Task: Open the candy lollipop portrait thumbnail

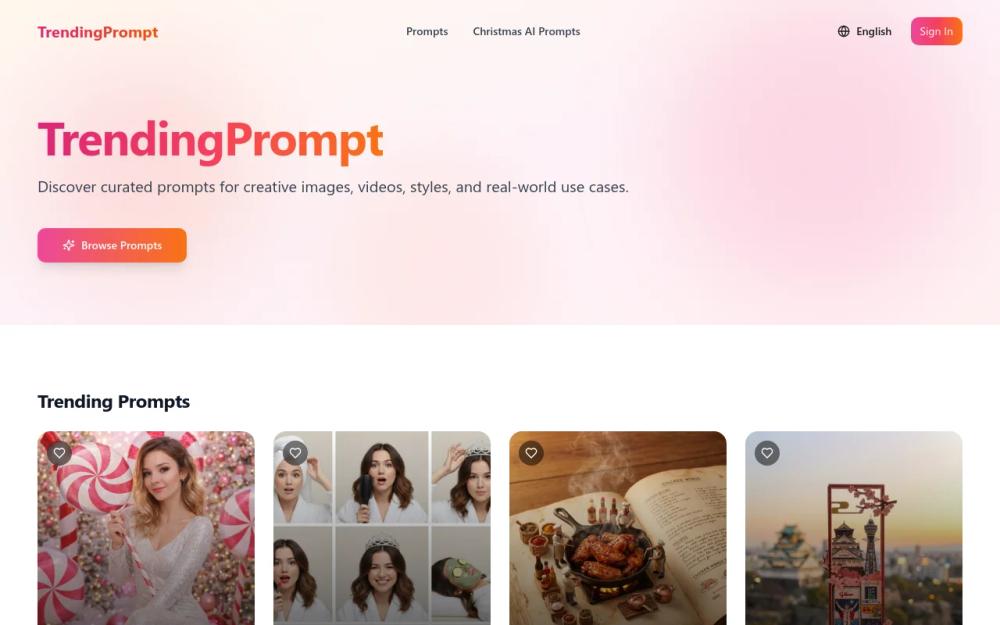Action: point(146,528)
